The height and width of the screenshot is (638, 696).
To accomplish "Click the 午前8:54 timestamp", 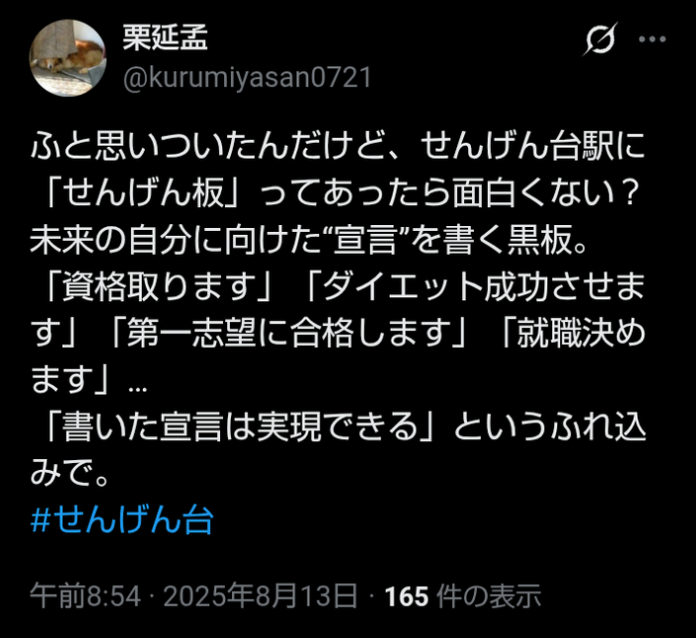I will tap(85, 596).
